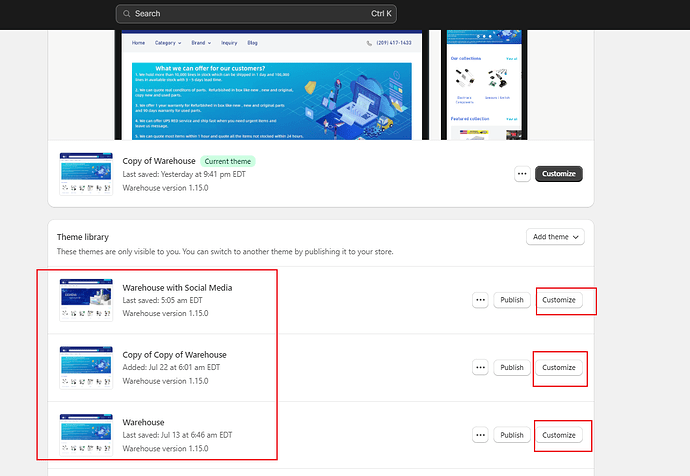Customize the Copy of Copy of Warehouse theme
Viewport: 690px width, 476px height.
pos(558,367)
